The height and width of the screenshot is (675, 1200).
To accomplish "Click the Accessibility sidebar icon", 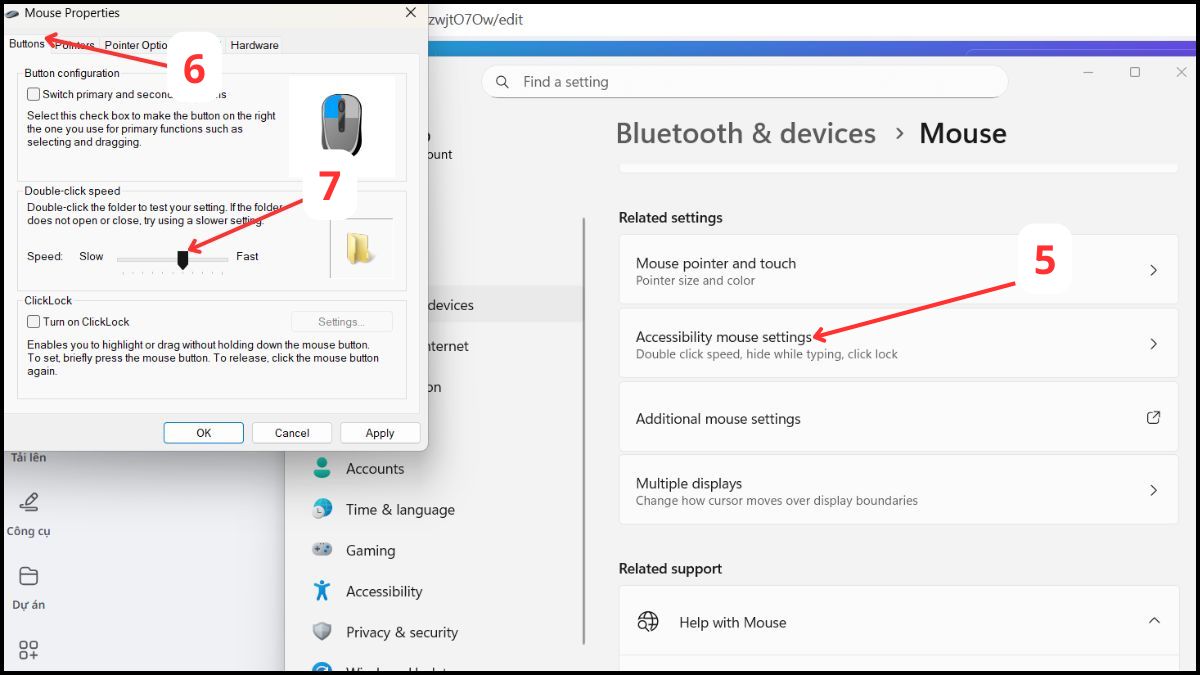I will (x=322, y=591).
